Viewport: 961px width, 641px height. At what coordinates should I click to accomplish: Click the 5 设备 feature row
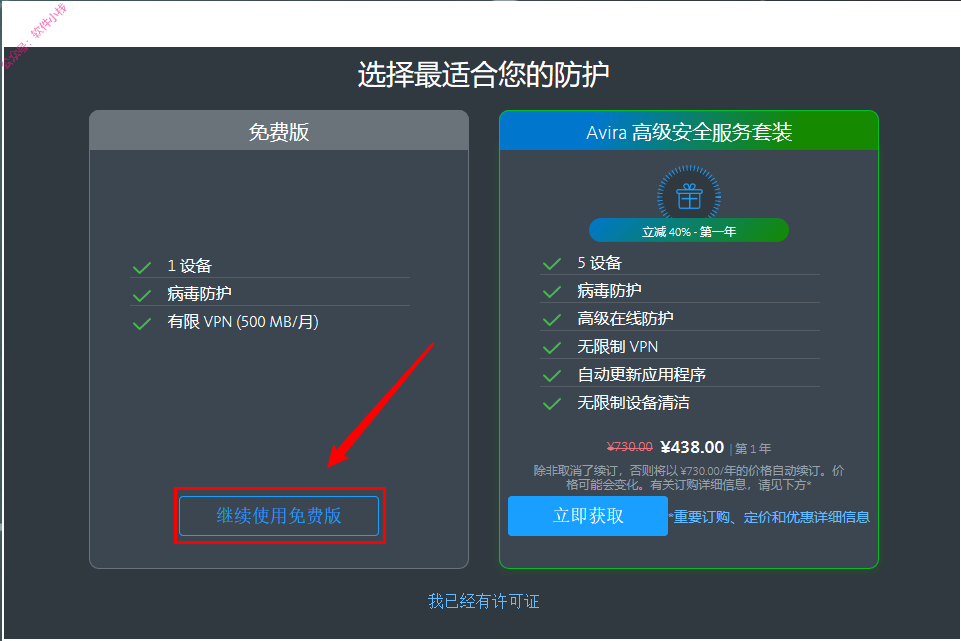[680, 263]
